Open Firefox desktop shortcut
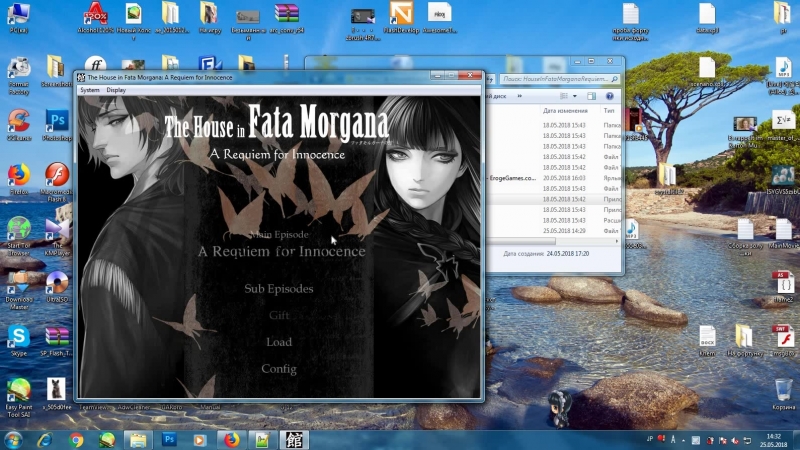The image size is (800, 450). 19,179
